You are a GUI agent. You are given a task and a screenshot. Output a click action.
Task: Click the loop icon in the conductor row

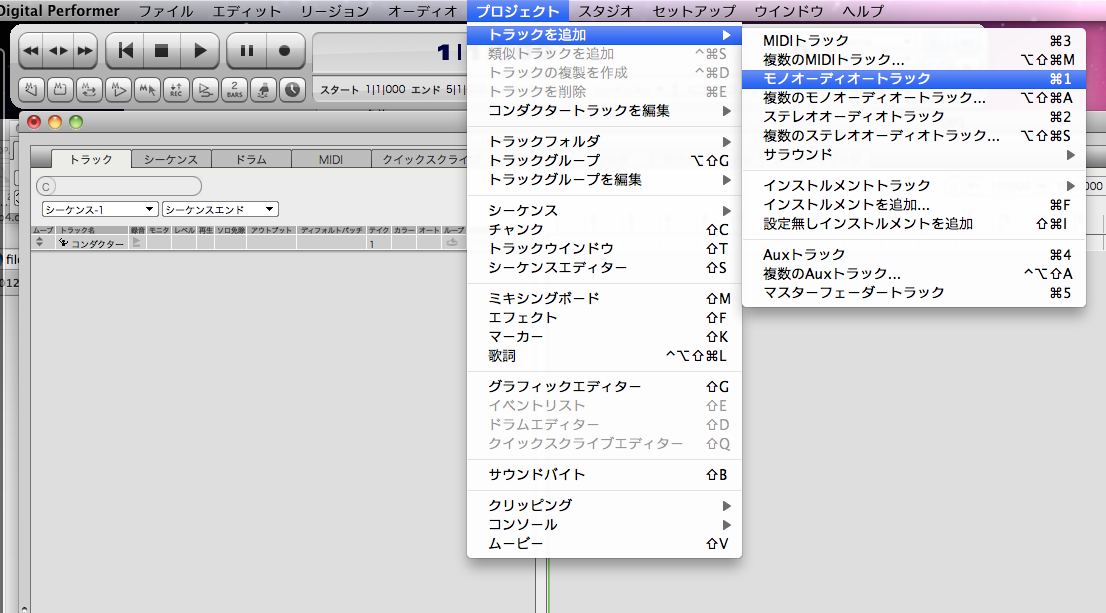click(452, 243)
